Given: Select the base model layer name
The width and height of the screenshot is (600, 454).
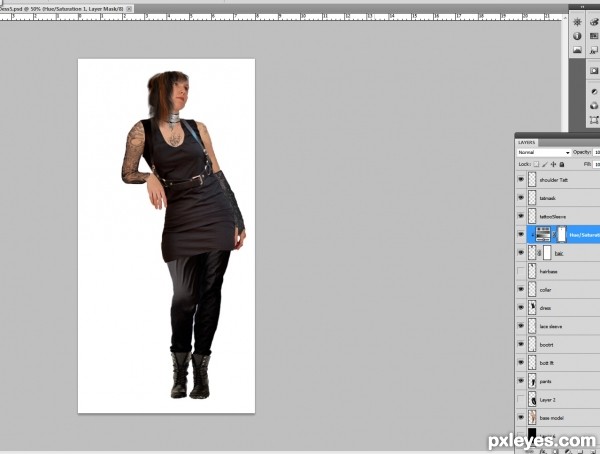Looking at the screenshot, I should 551,418.
